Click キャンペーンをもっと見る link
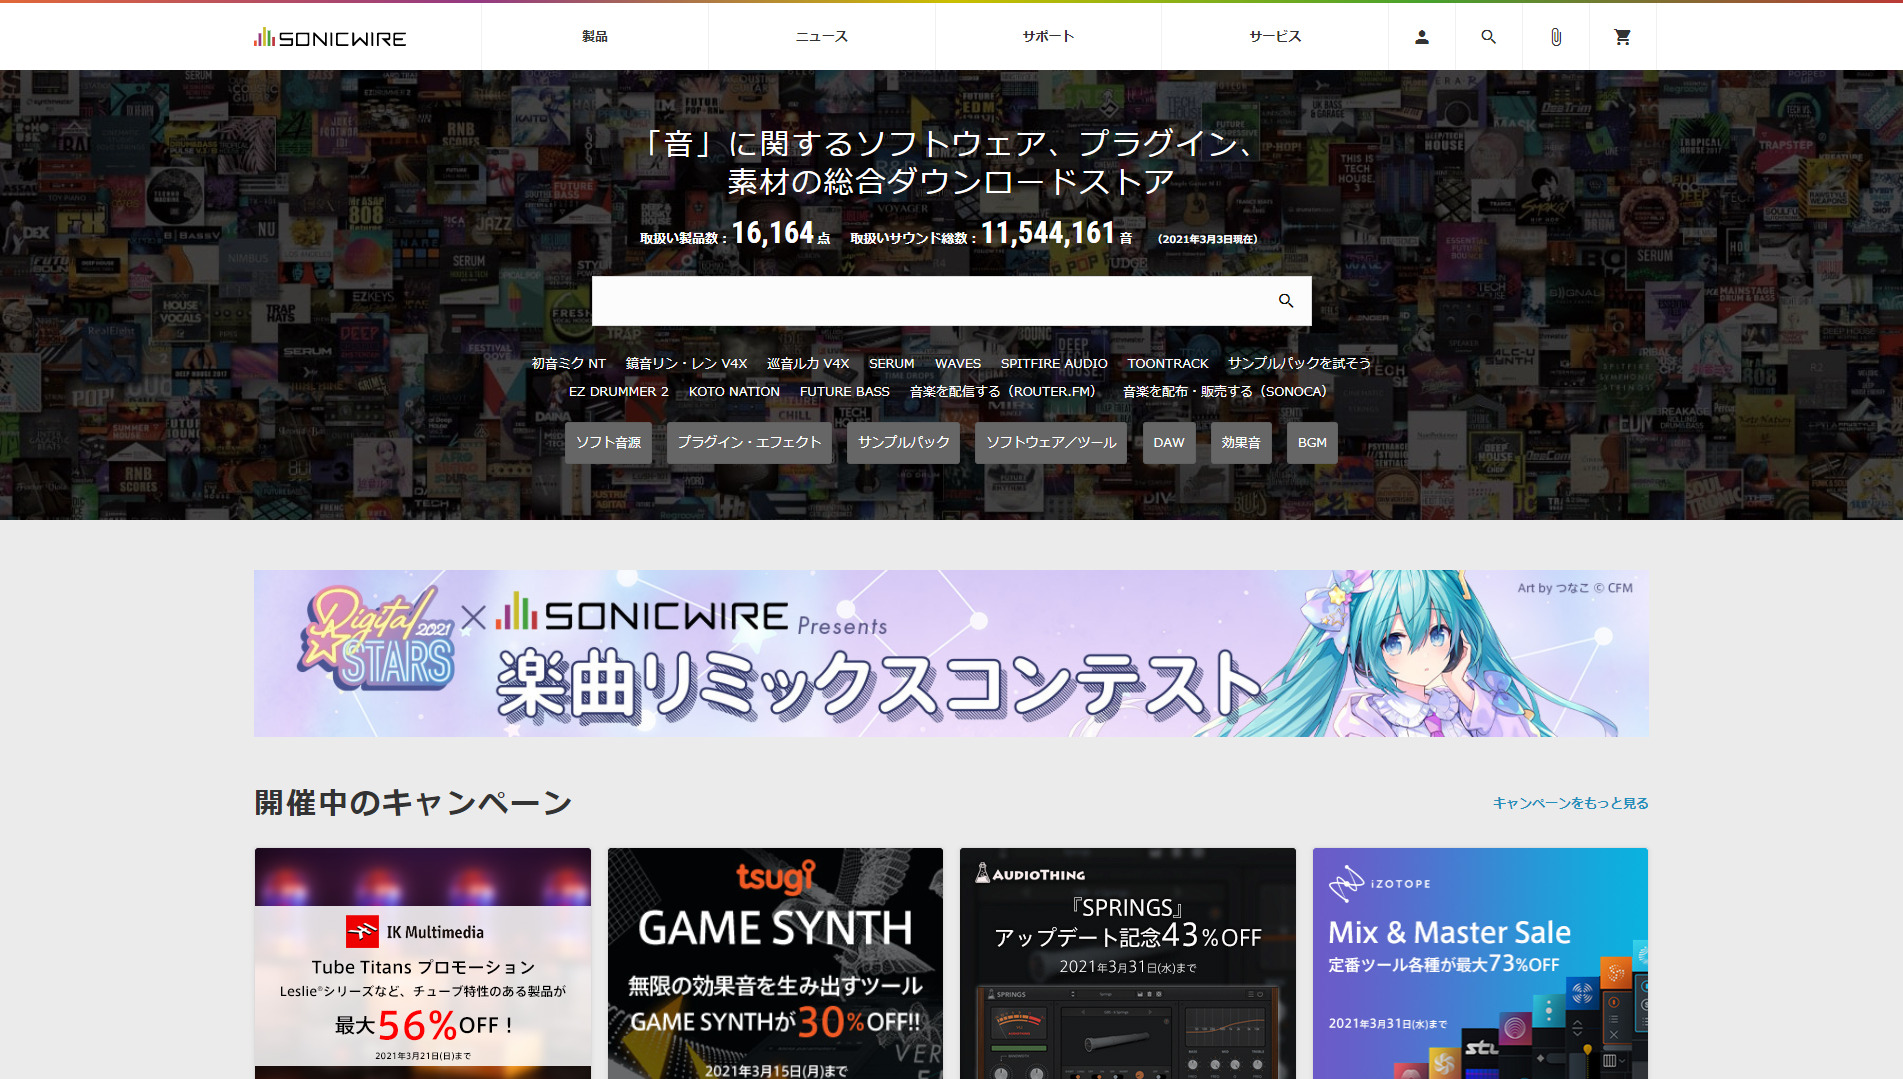Screen dimensions: 1903x1079 (1570, 804)
